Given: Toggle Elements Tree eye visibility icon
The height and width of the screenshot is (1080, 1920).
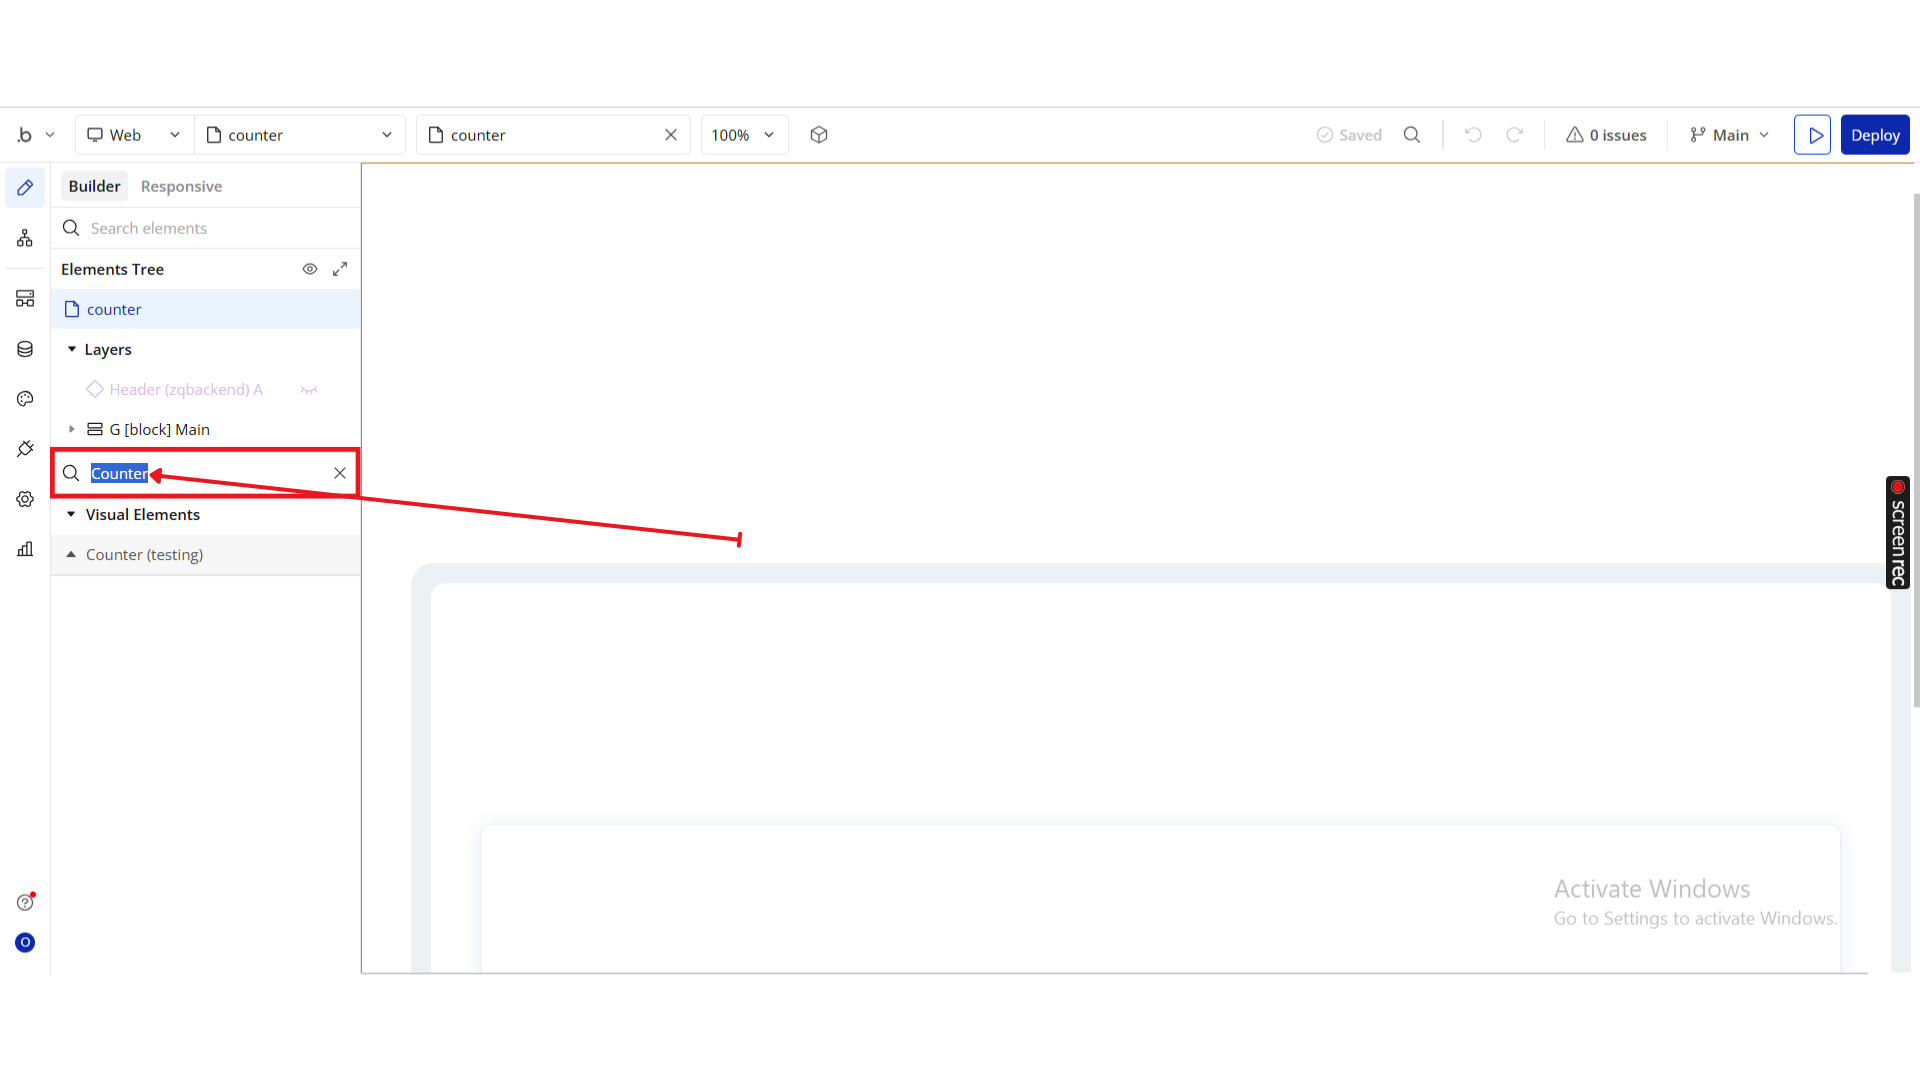Looking at the screenshot, I should click(310, 269).
